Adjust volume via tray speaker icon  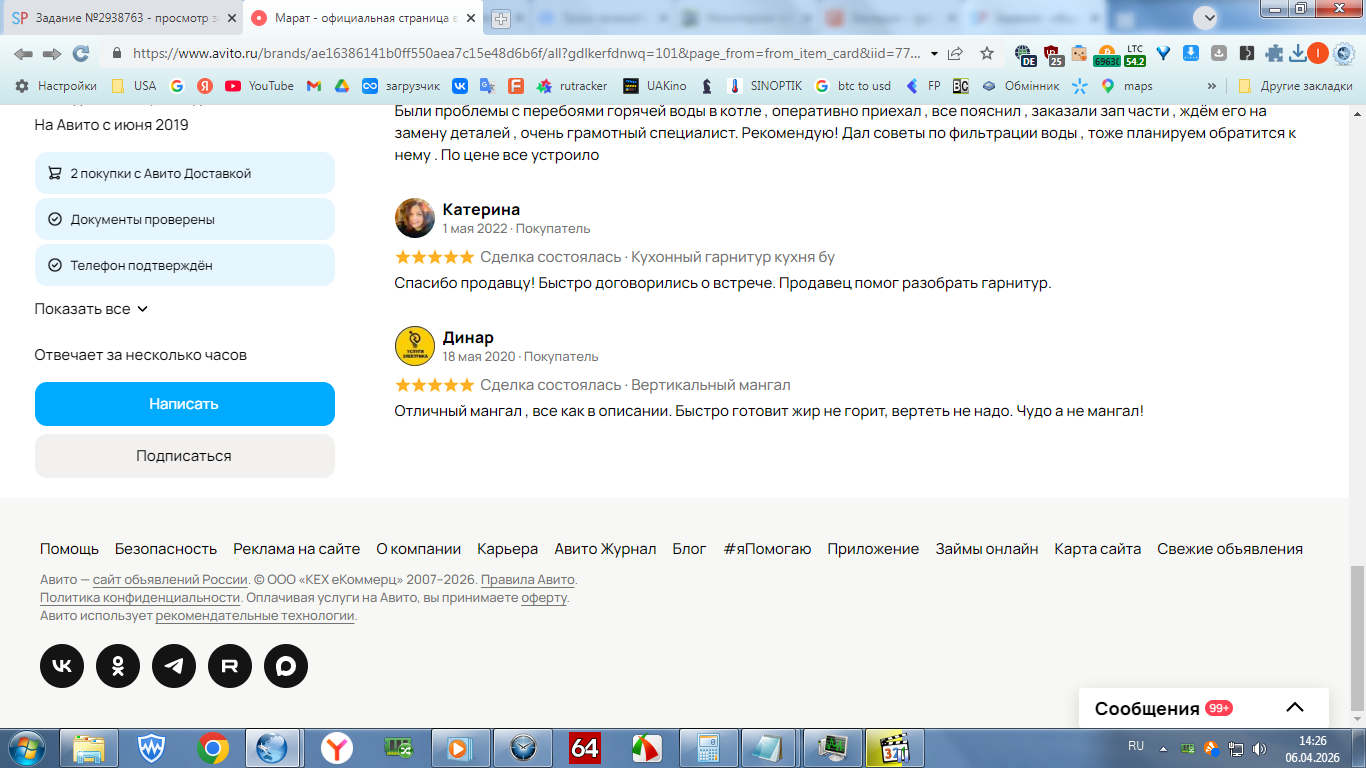(1259, 748)
